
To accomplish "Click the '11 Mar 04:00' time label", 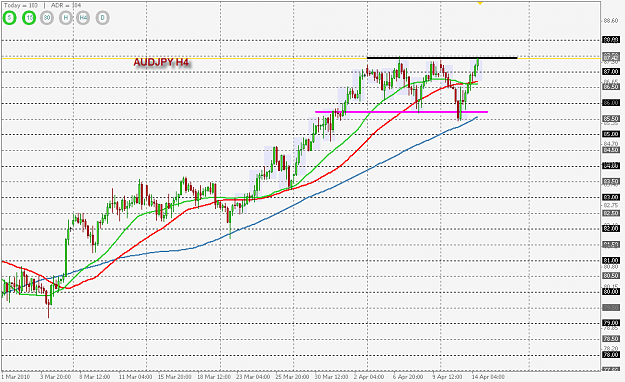I will coord(135,377).
